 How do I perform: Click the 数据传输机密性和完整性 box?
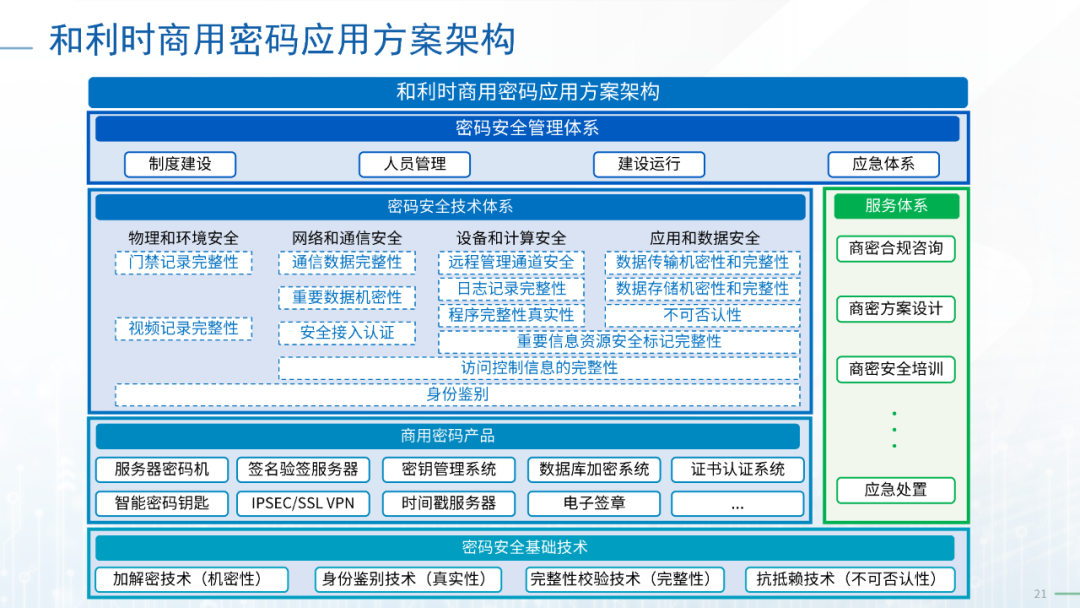(x=703, y=262)
